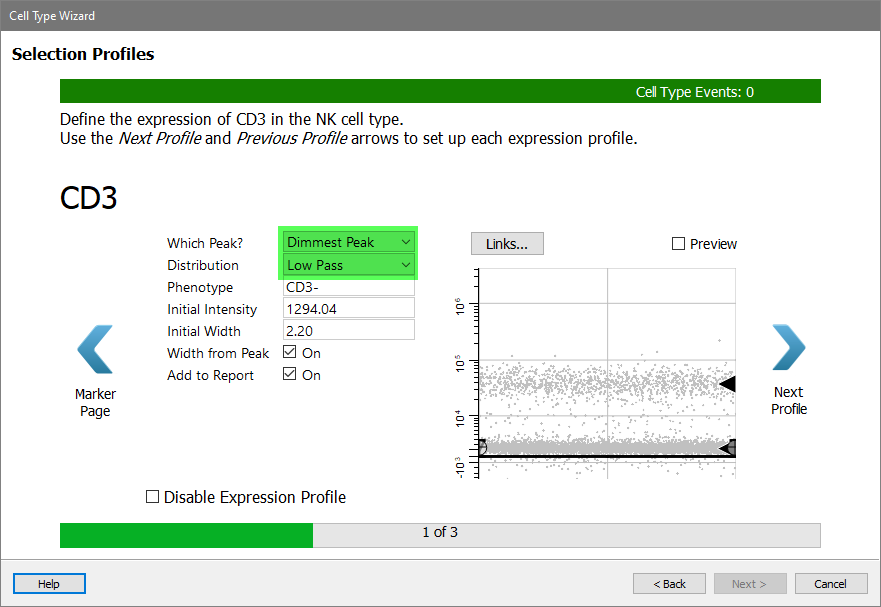Cancel the Cell Type Wizard
881x607 pixels.
pos(830,584)
